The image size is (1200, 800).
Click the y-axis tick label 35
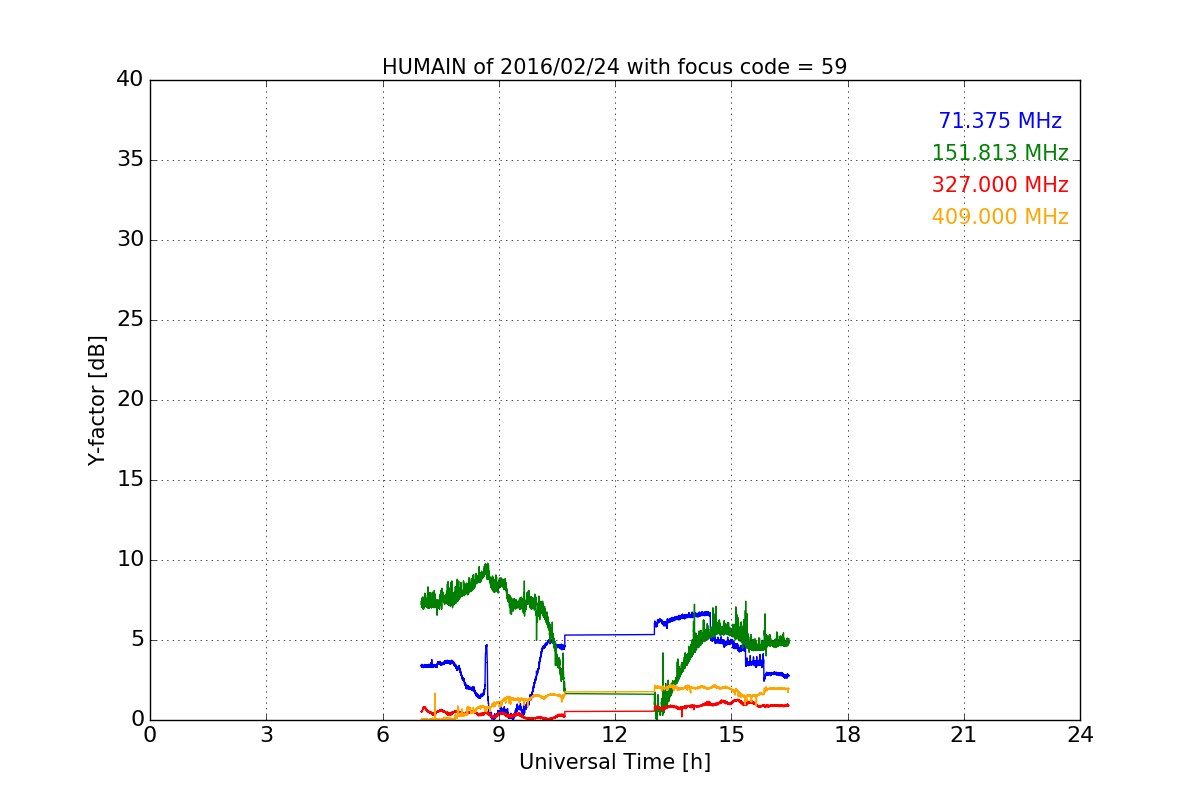coord(130,160)
